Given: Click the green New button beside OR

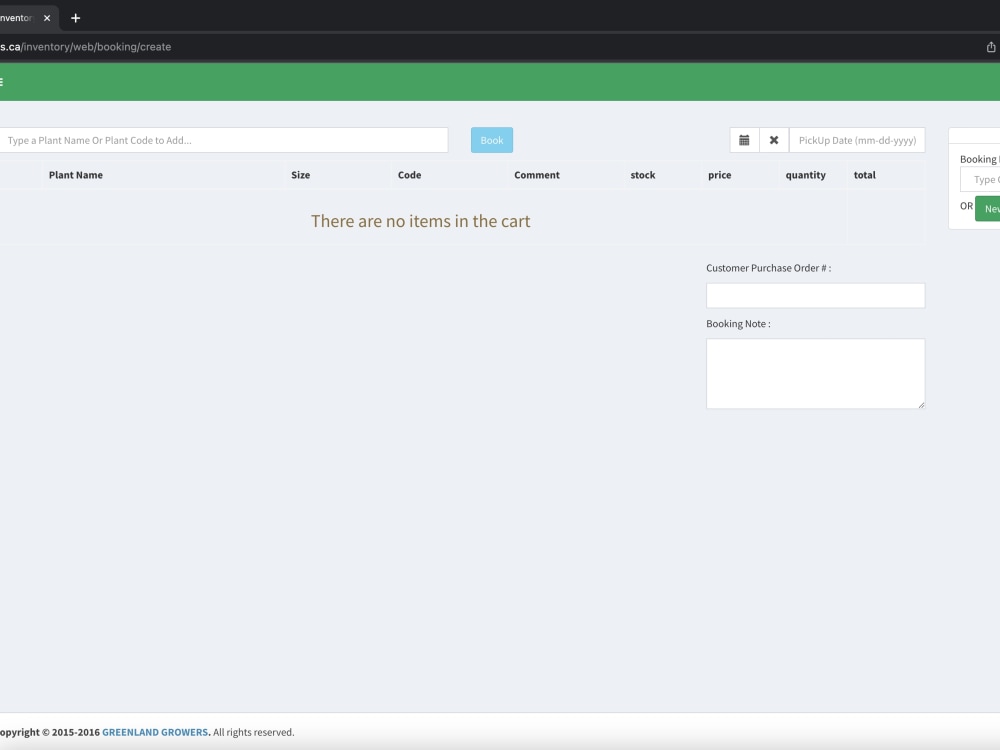Looking at the screenshot, I should (x=988, y=209).
